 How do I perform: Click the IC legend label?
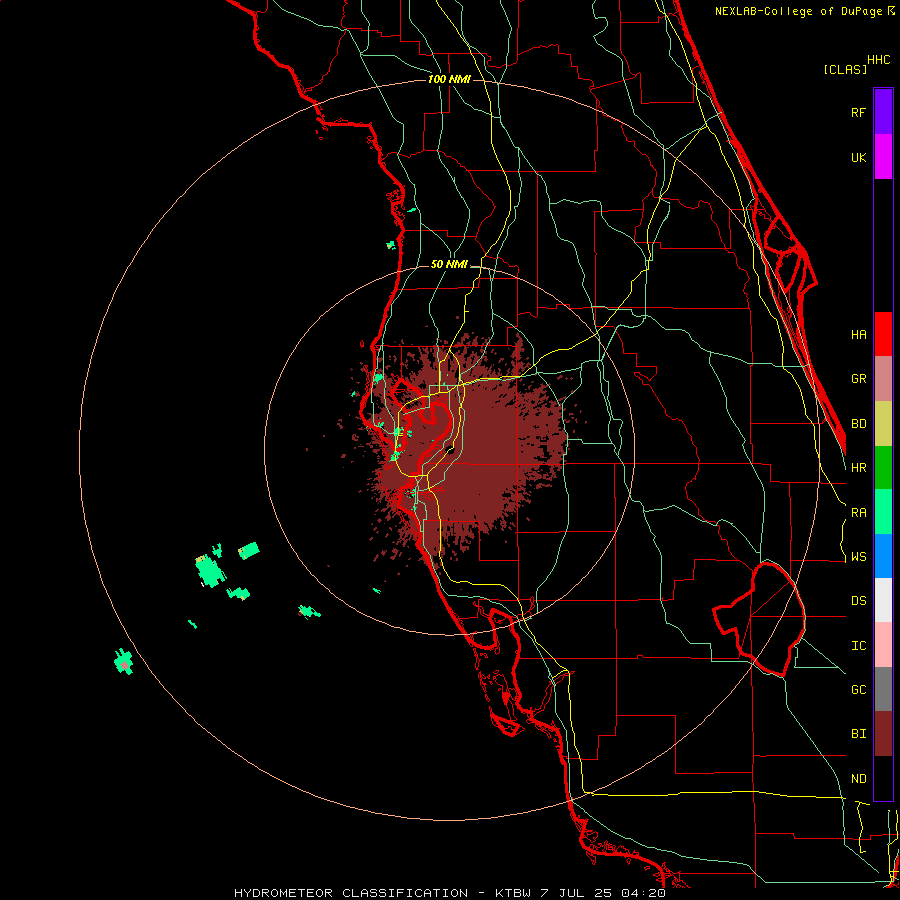point(858,646)
